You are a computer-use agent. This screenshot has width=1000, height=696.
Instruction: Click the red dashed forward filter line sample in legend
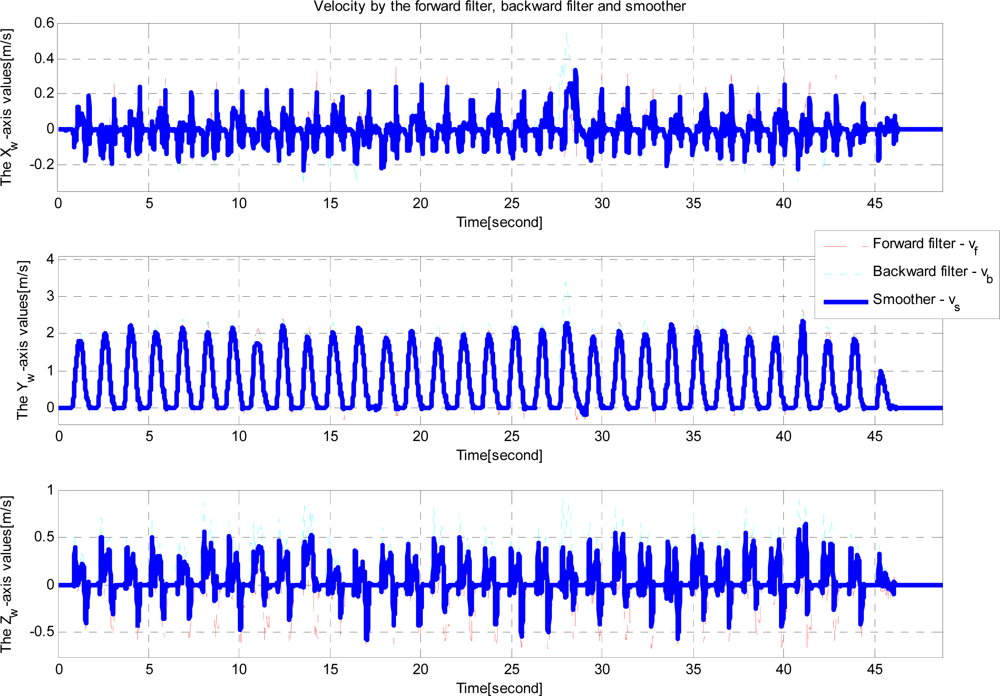pos(846,245)
